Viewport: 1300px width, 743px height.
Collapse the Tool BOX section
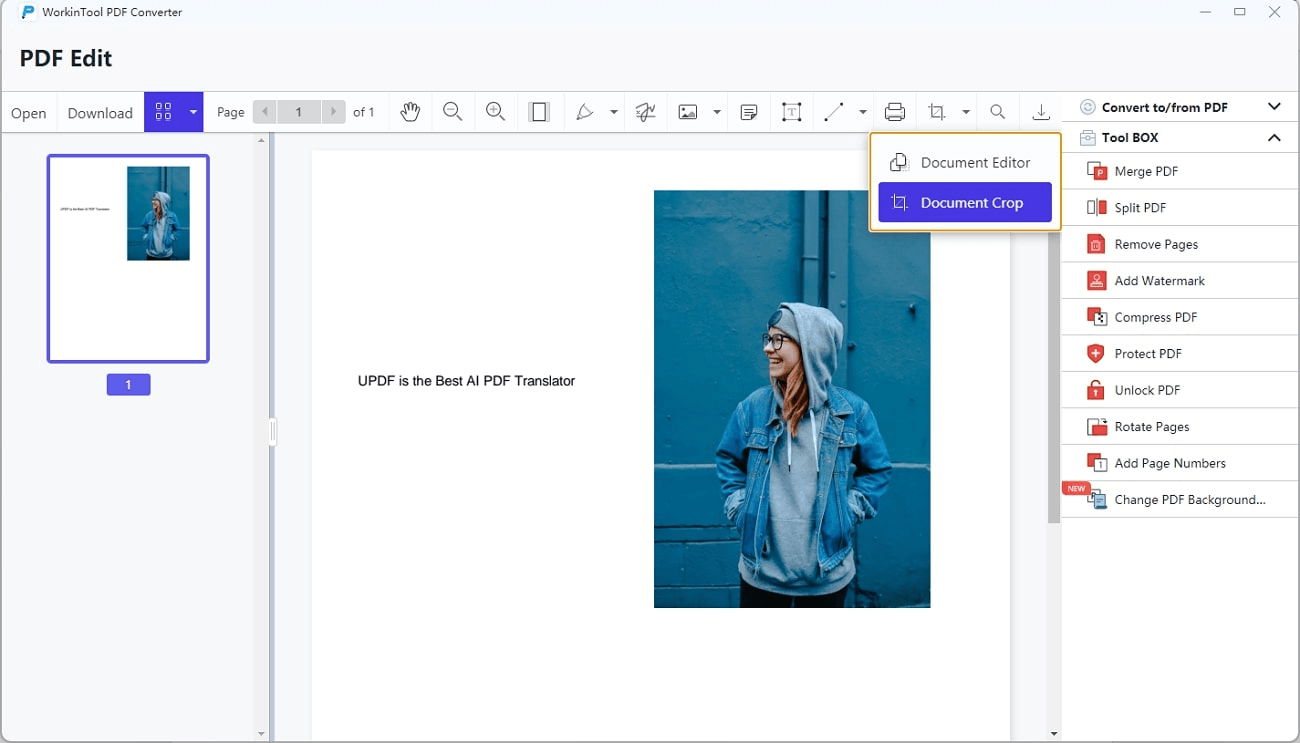pyautogui.click(x=1273, y=137)
